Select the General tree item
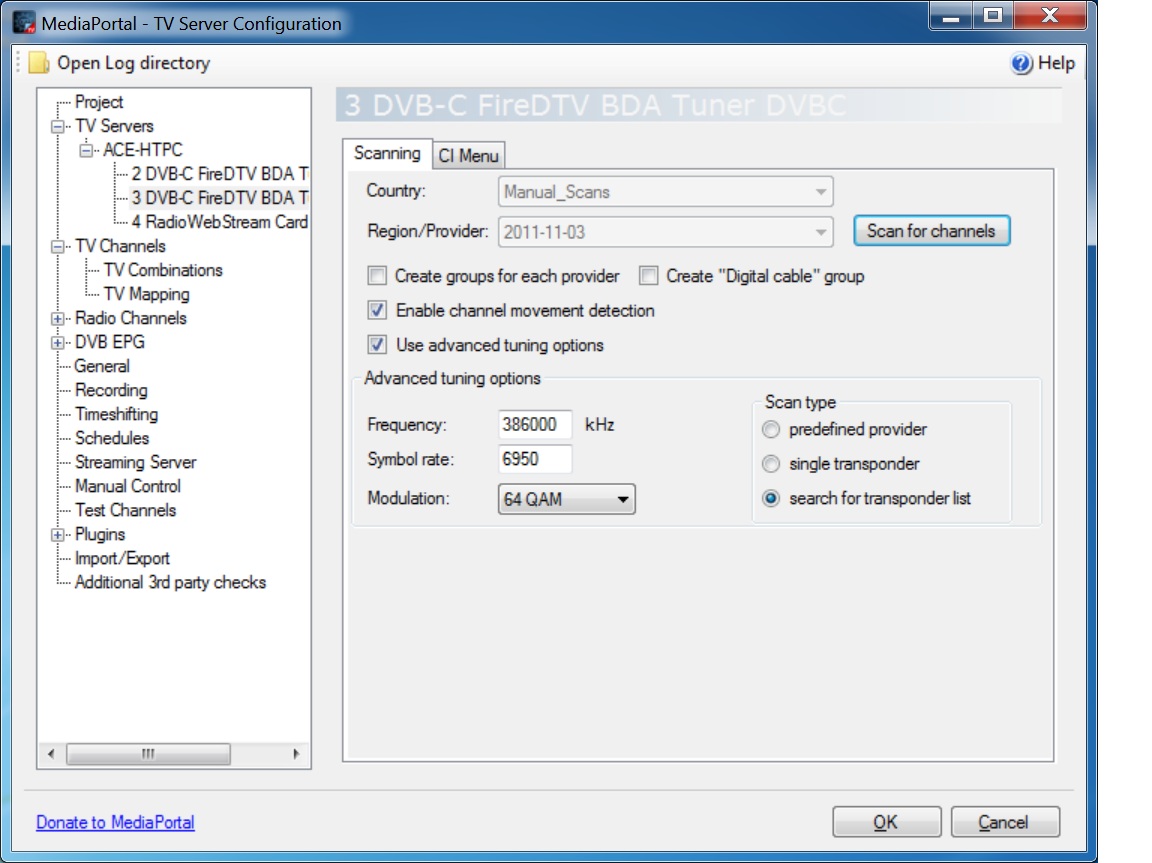The width and height of the screenshot is (1152, 863). [x=102, y=366]
